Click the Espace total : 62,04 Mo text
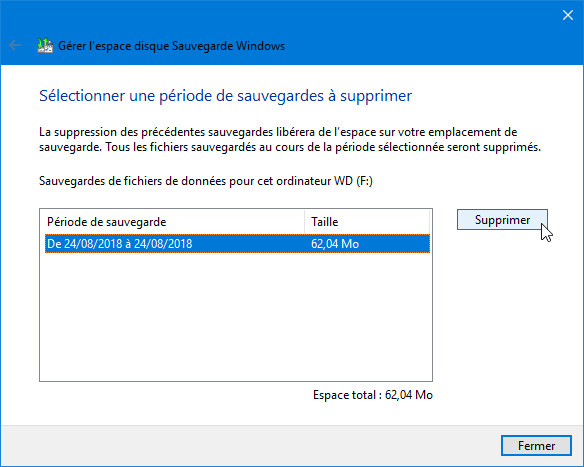Screen dimensions: 584x467 click(373, 395)
